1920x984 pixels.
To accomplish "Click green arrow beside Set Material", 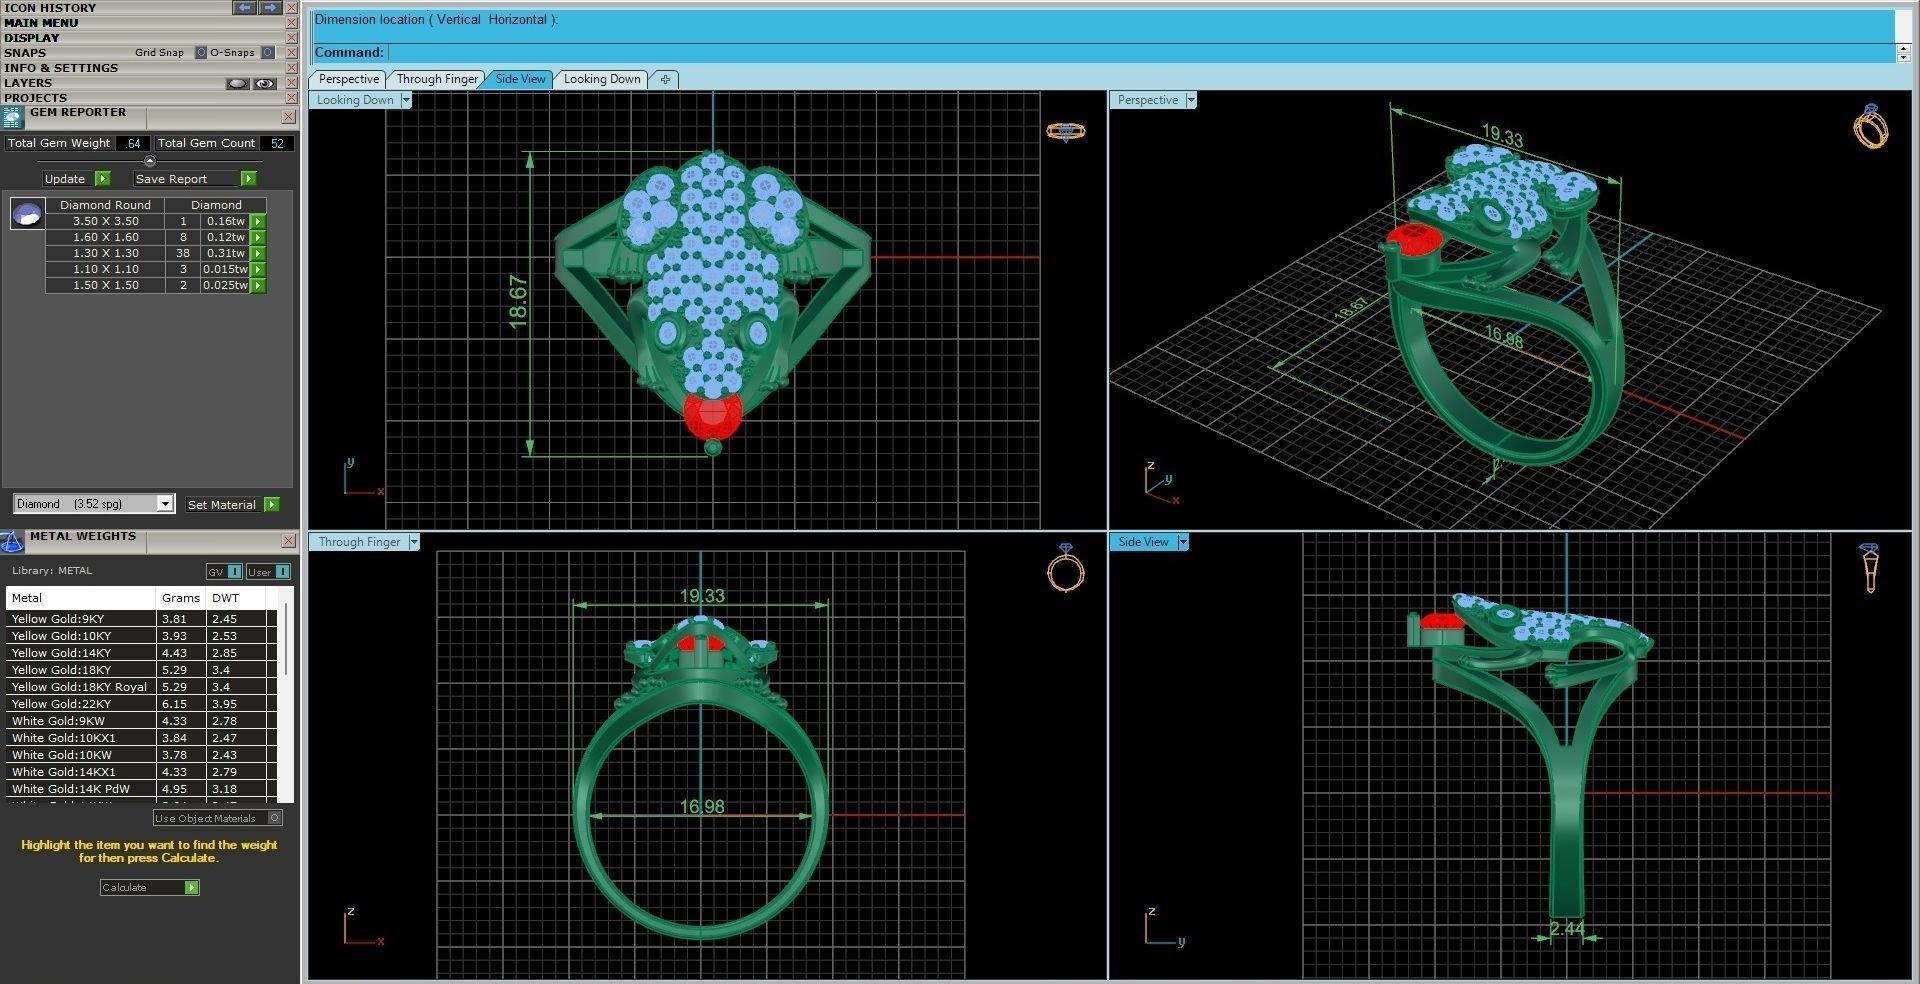I will tap(271, 505).
